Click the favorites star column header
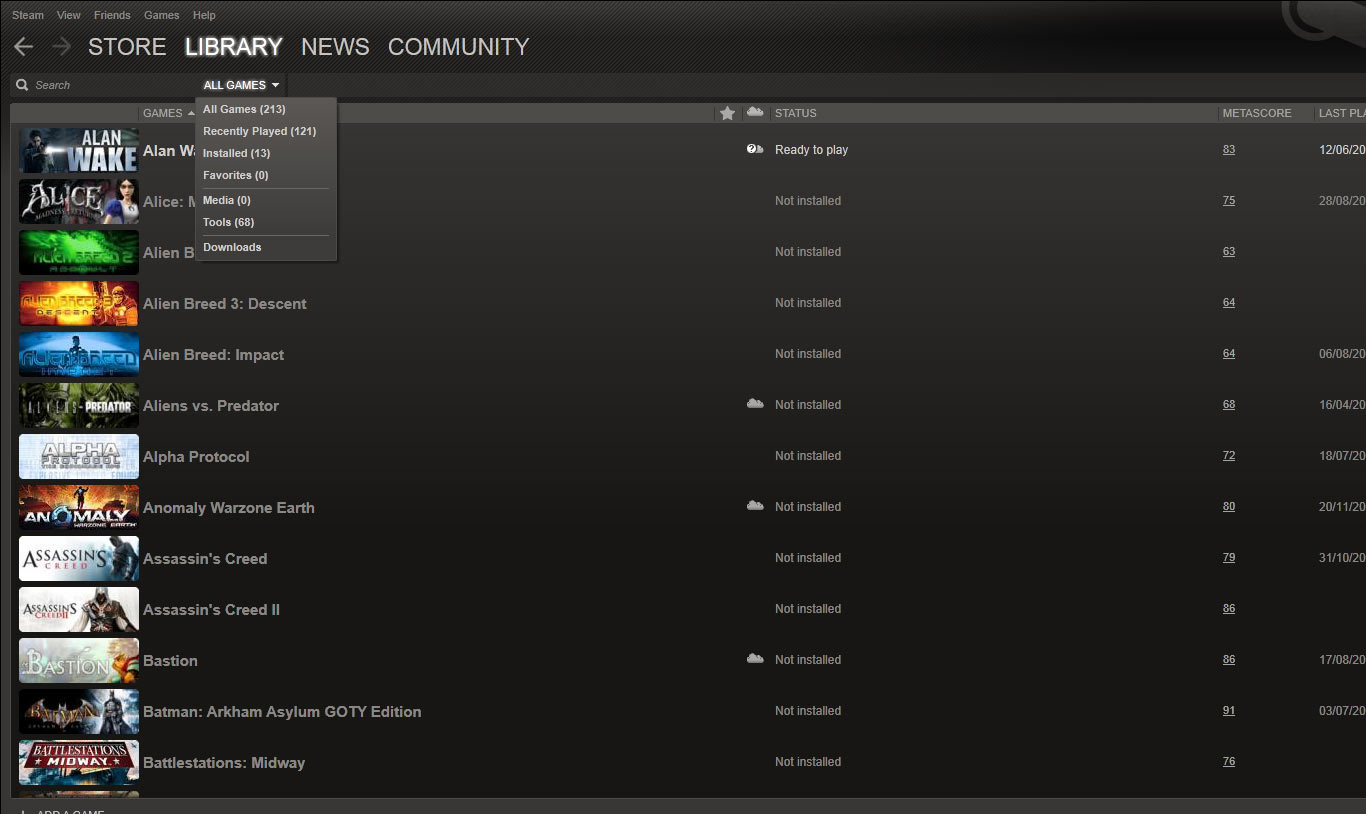 (x=727, y=113)
